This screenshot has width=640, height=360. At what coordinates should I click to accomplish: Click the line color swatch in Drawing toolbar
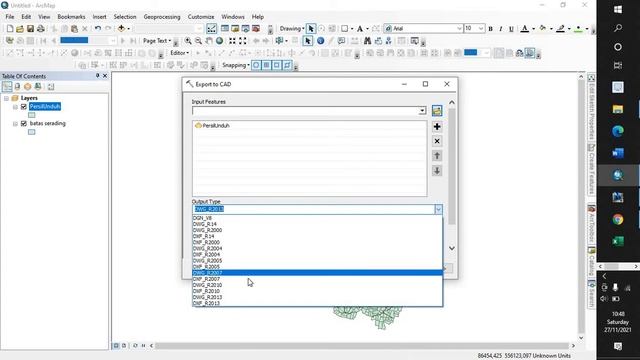pos(561,29)
